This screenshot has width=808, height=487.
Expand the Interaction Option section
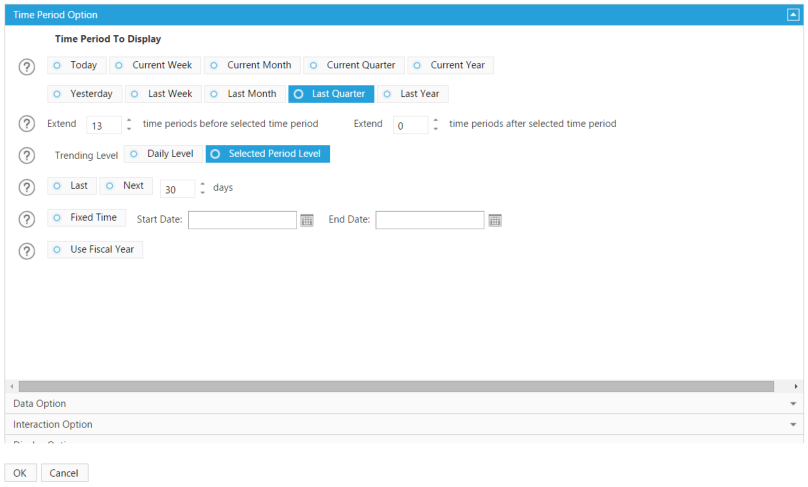click(404, 425)
